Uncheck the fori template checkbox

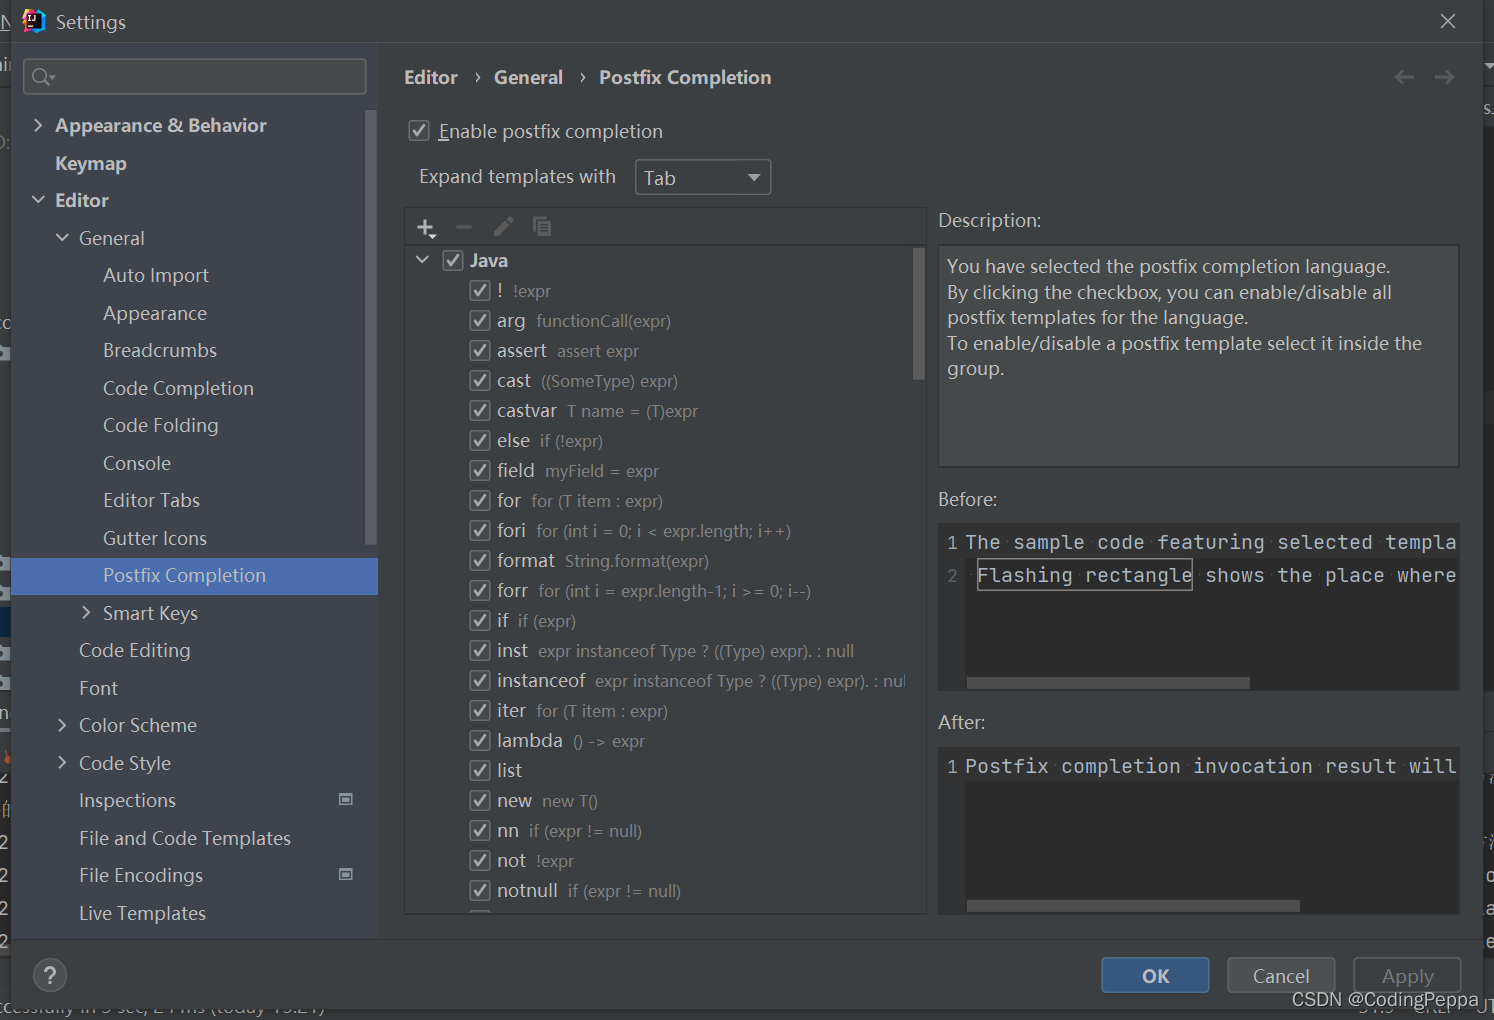pos(480,531)
